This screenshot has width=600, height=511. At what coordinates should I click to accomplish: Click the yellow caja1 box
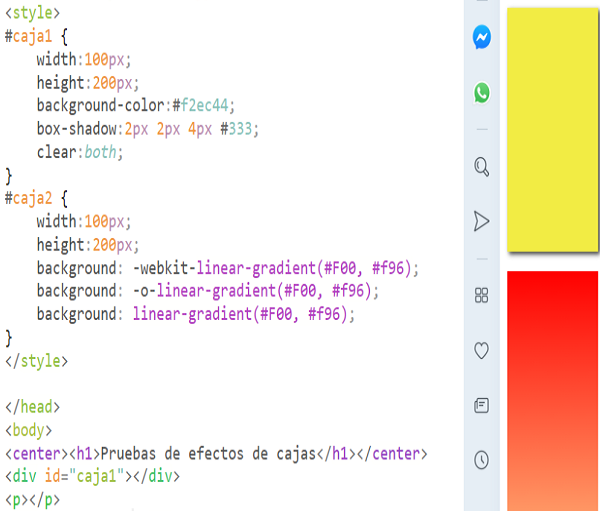click(x=553, y=130)
